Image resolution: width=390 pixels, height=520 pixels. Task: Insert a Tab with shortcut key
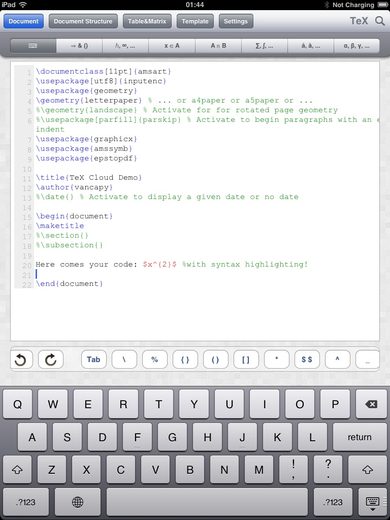(x=94, y=359)
